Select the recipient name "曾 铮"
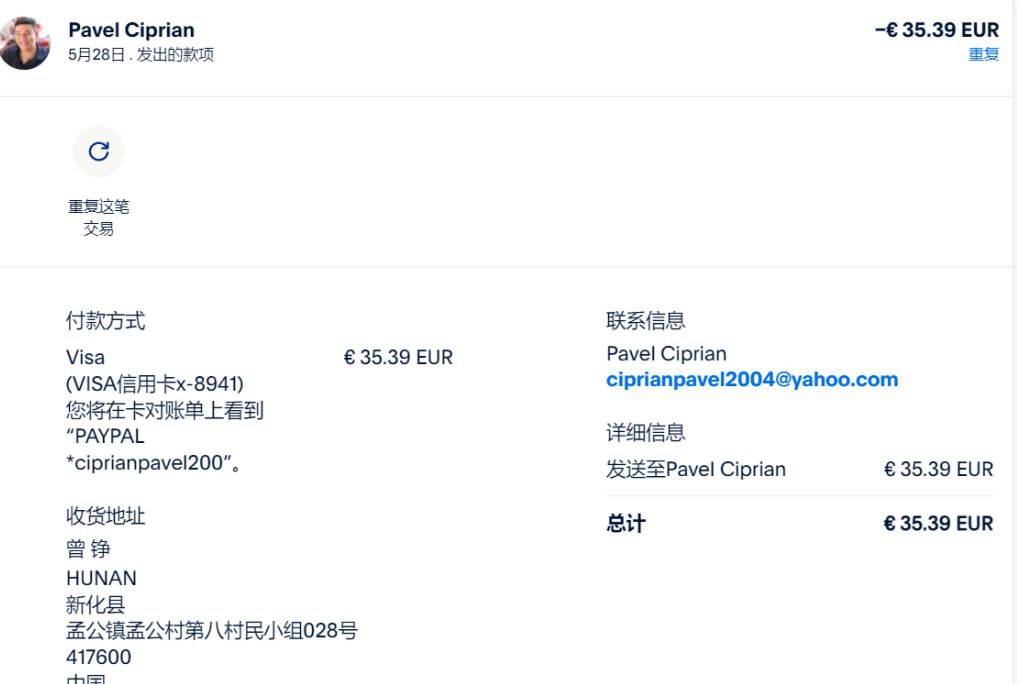This screenshot has width=1026, height=684. point(88,549)
